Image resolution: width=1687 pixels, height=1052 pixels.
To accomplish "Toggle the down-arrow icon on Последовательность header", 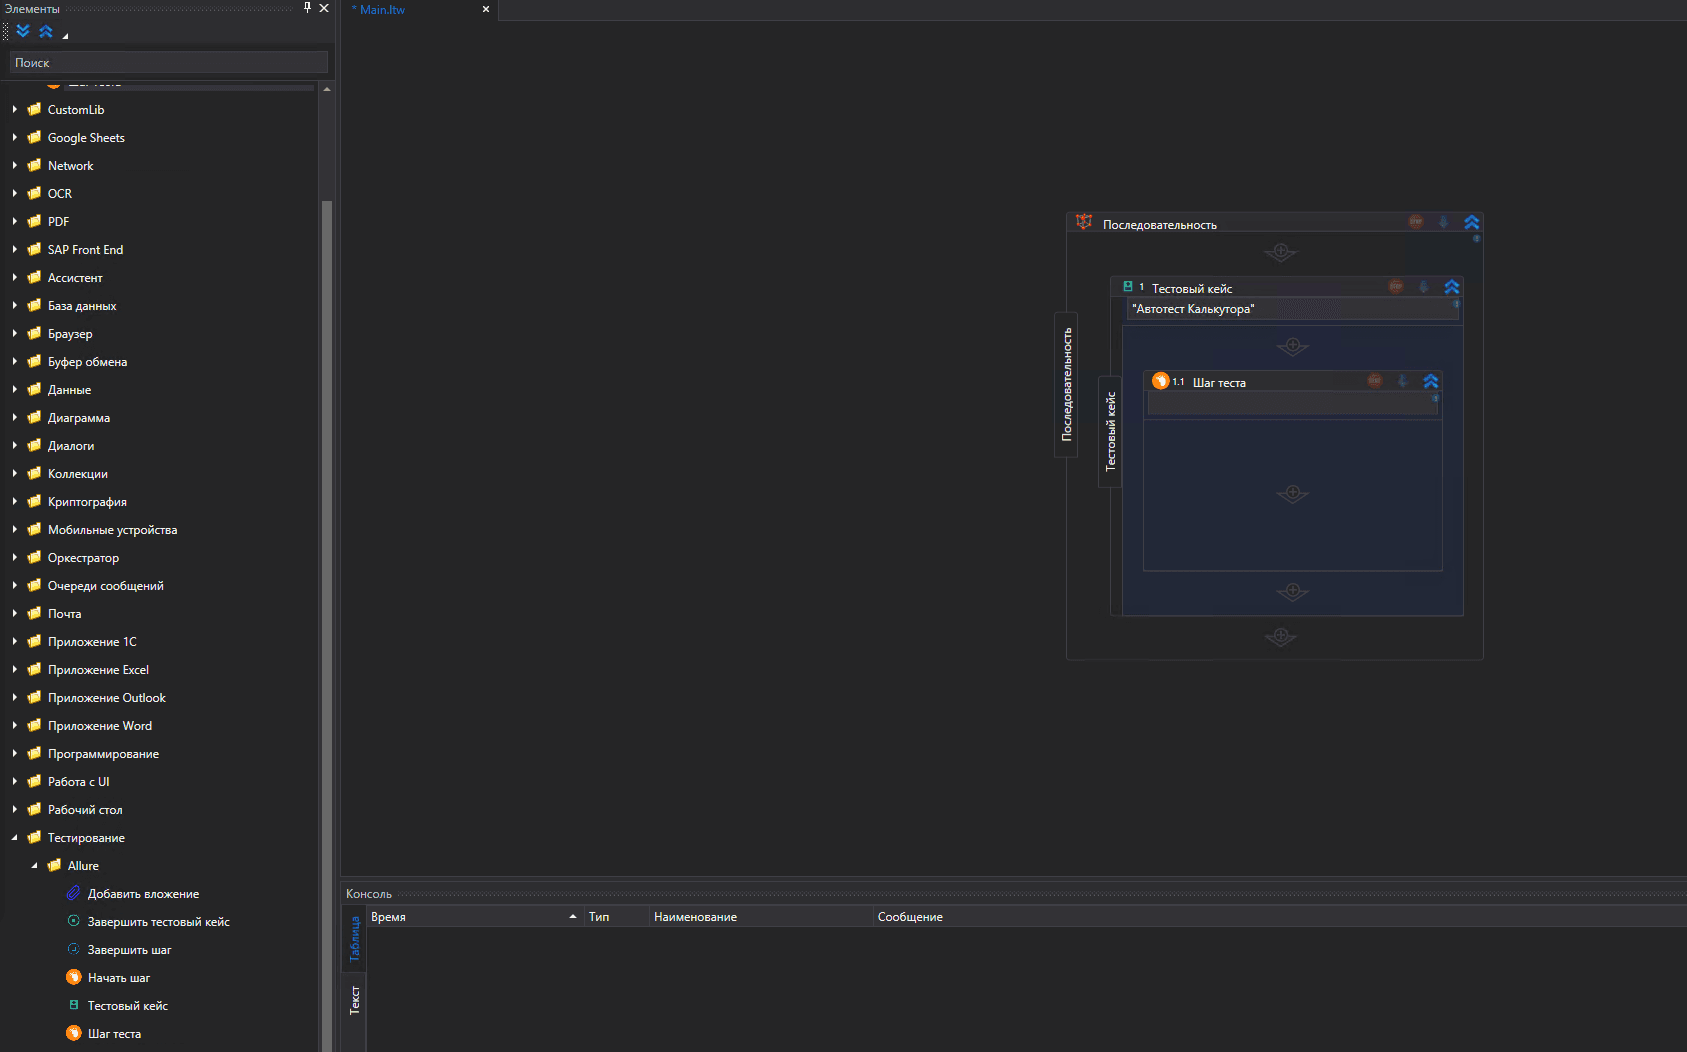I will pos(1443,222).
